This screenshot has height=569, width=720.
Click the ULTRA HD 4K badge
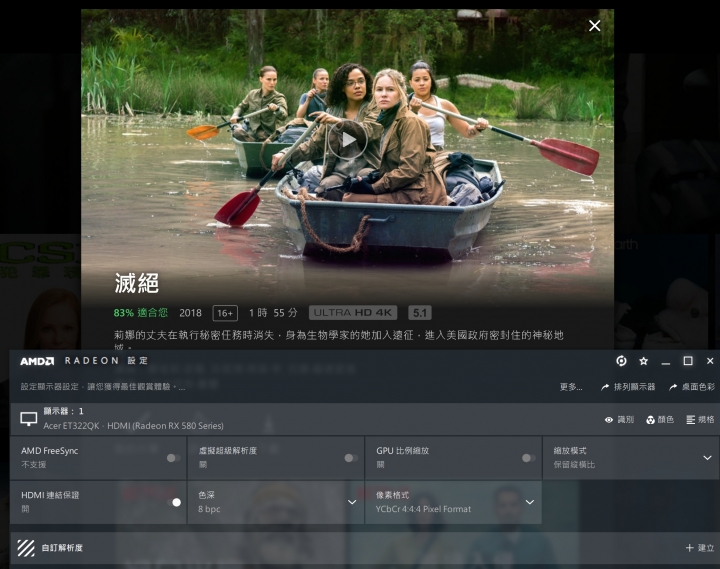(x=353, y=313)
